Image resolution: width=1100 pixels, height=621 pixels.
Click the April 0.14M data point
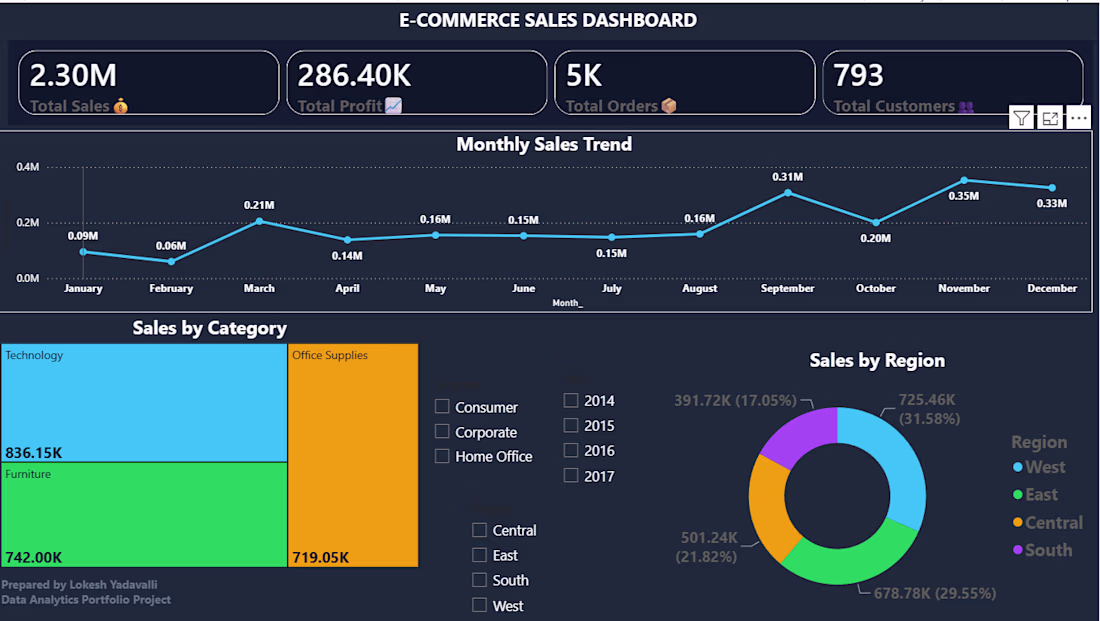point(347,240)
